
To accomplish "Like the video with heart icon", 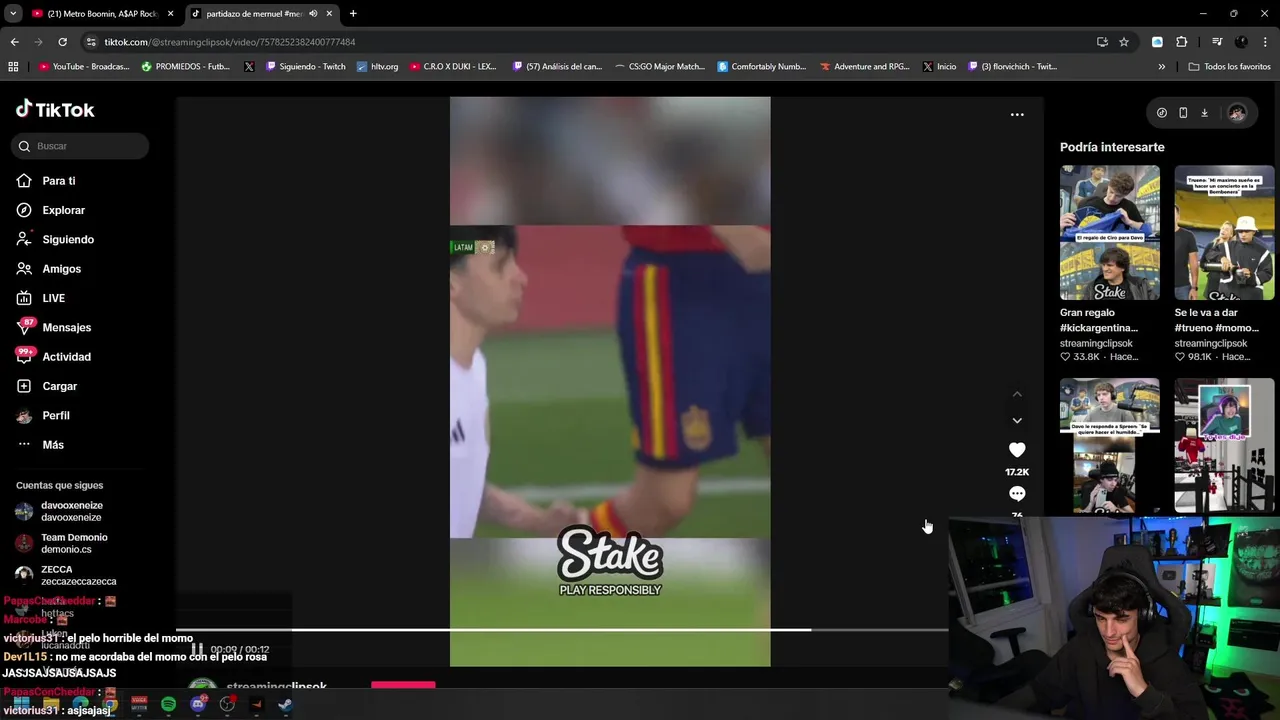I will (1017, 450).
